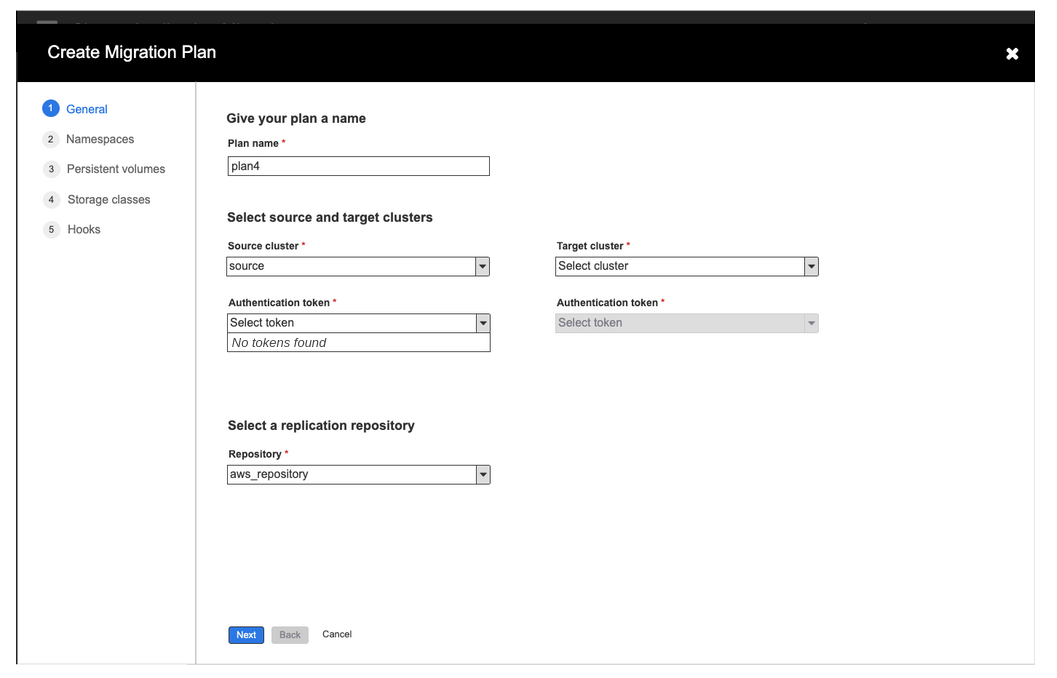The height and width of the screenshot is (678, 1057).
Task: Click the Back button
Action: pos(289,634)
